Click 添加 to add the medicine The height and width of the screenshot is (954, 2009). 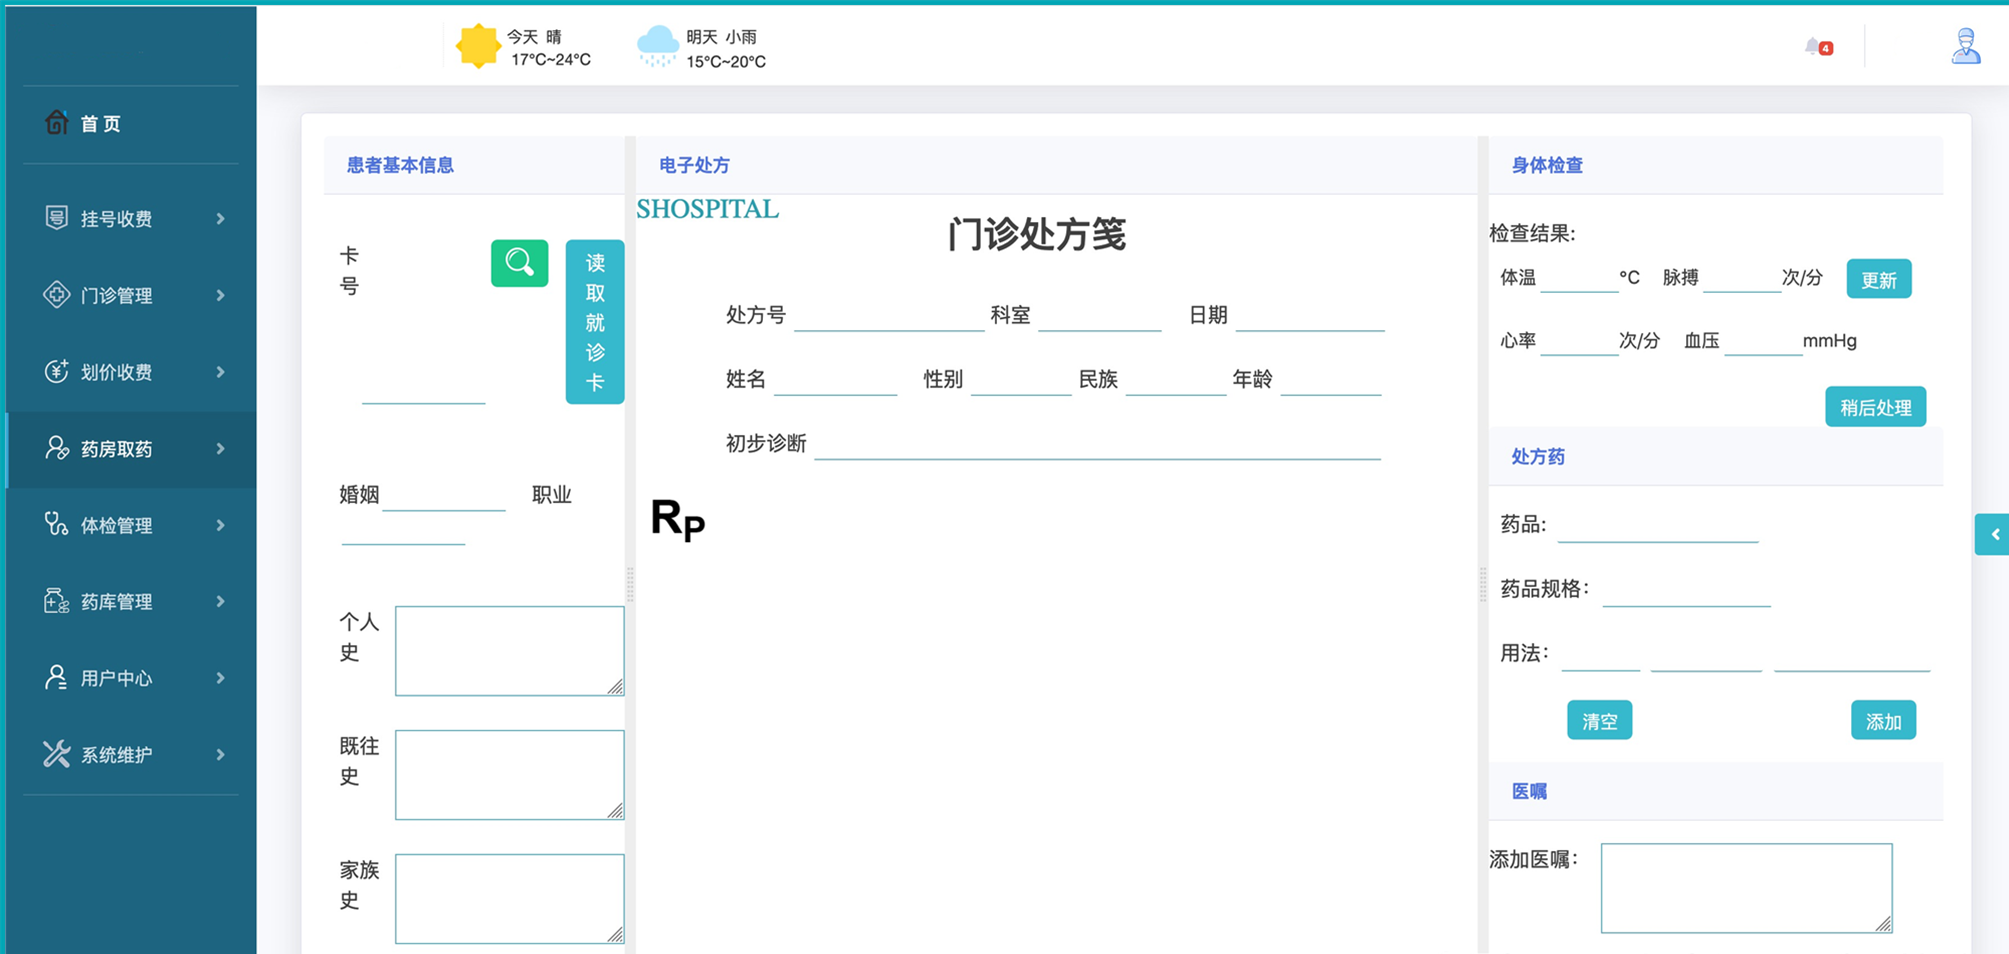coord(1883,721)
